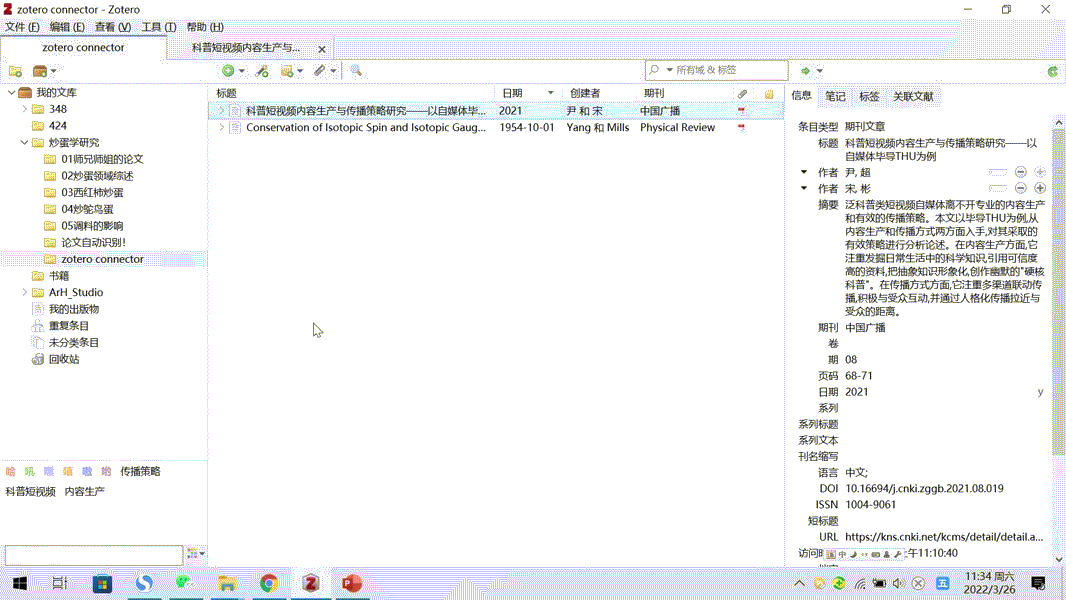Click PDF icon of Conservation of Isotopic row

click(x=742, y=127)
